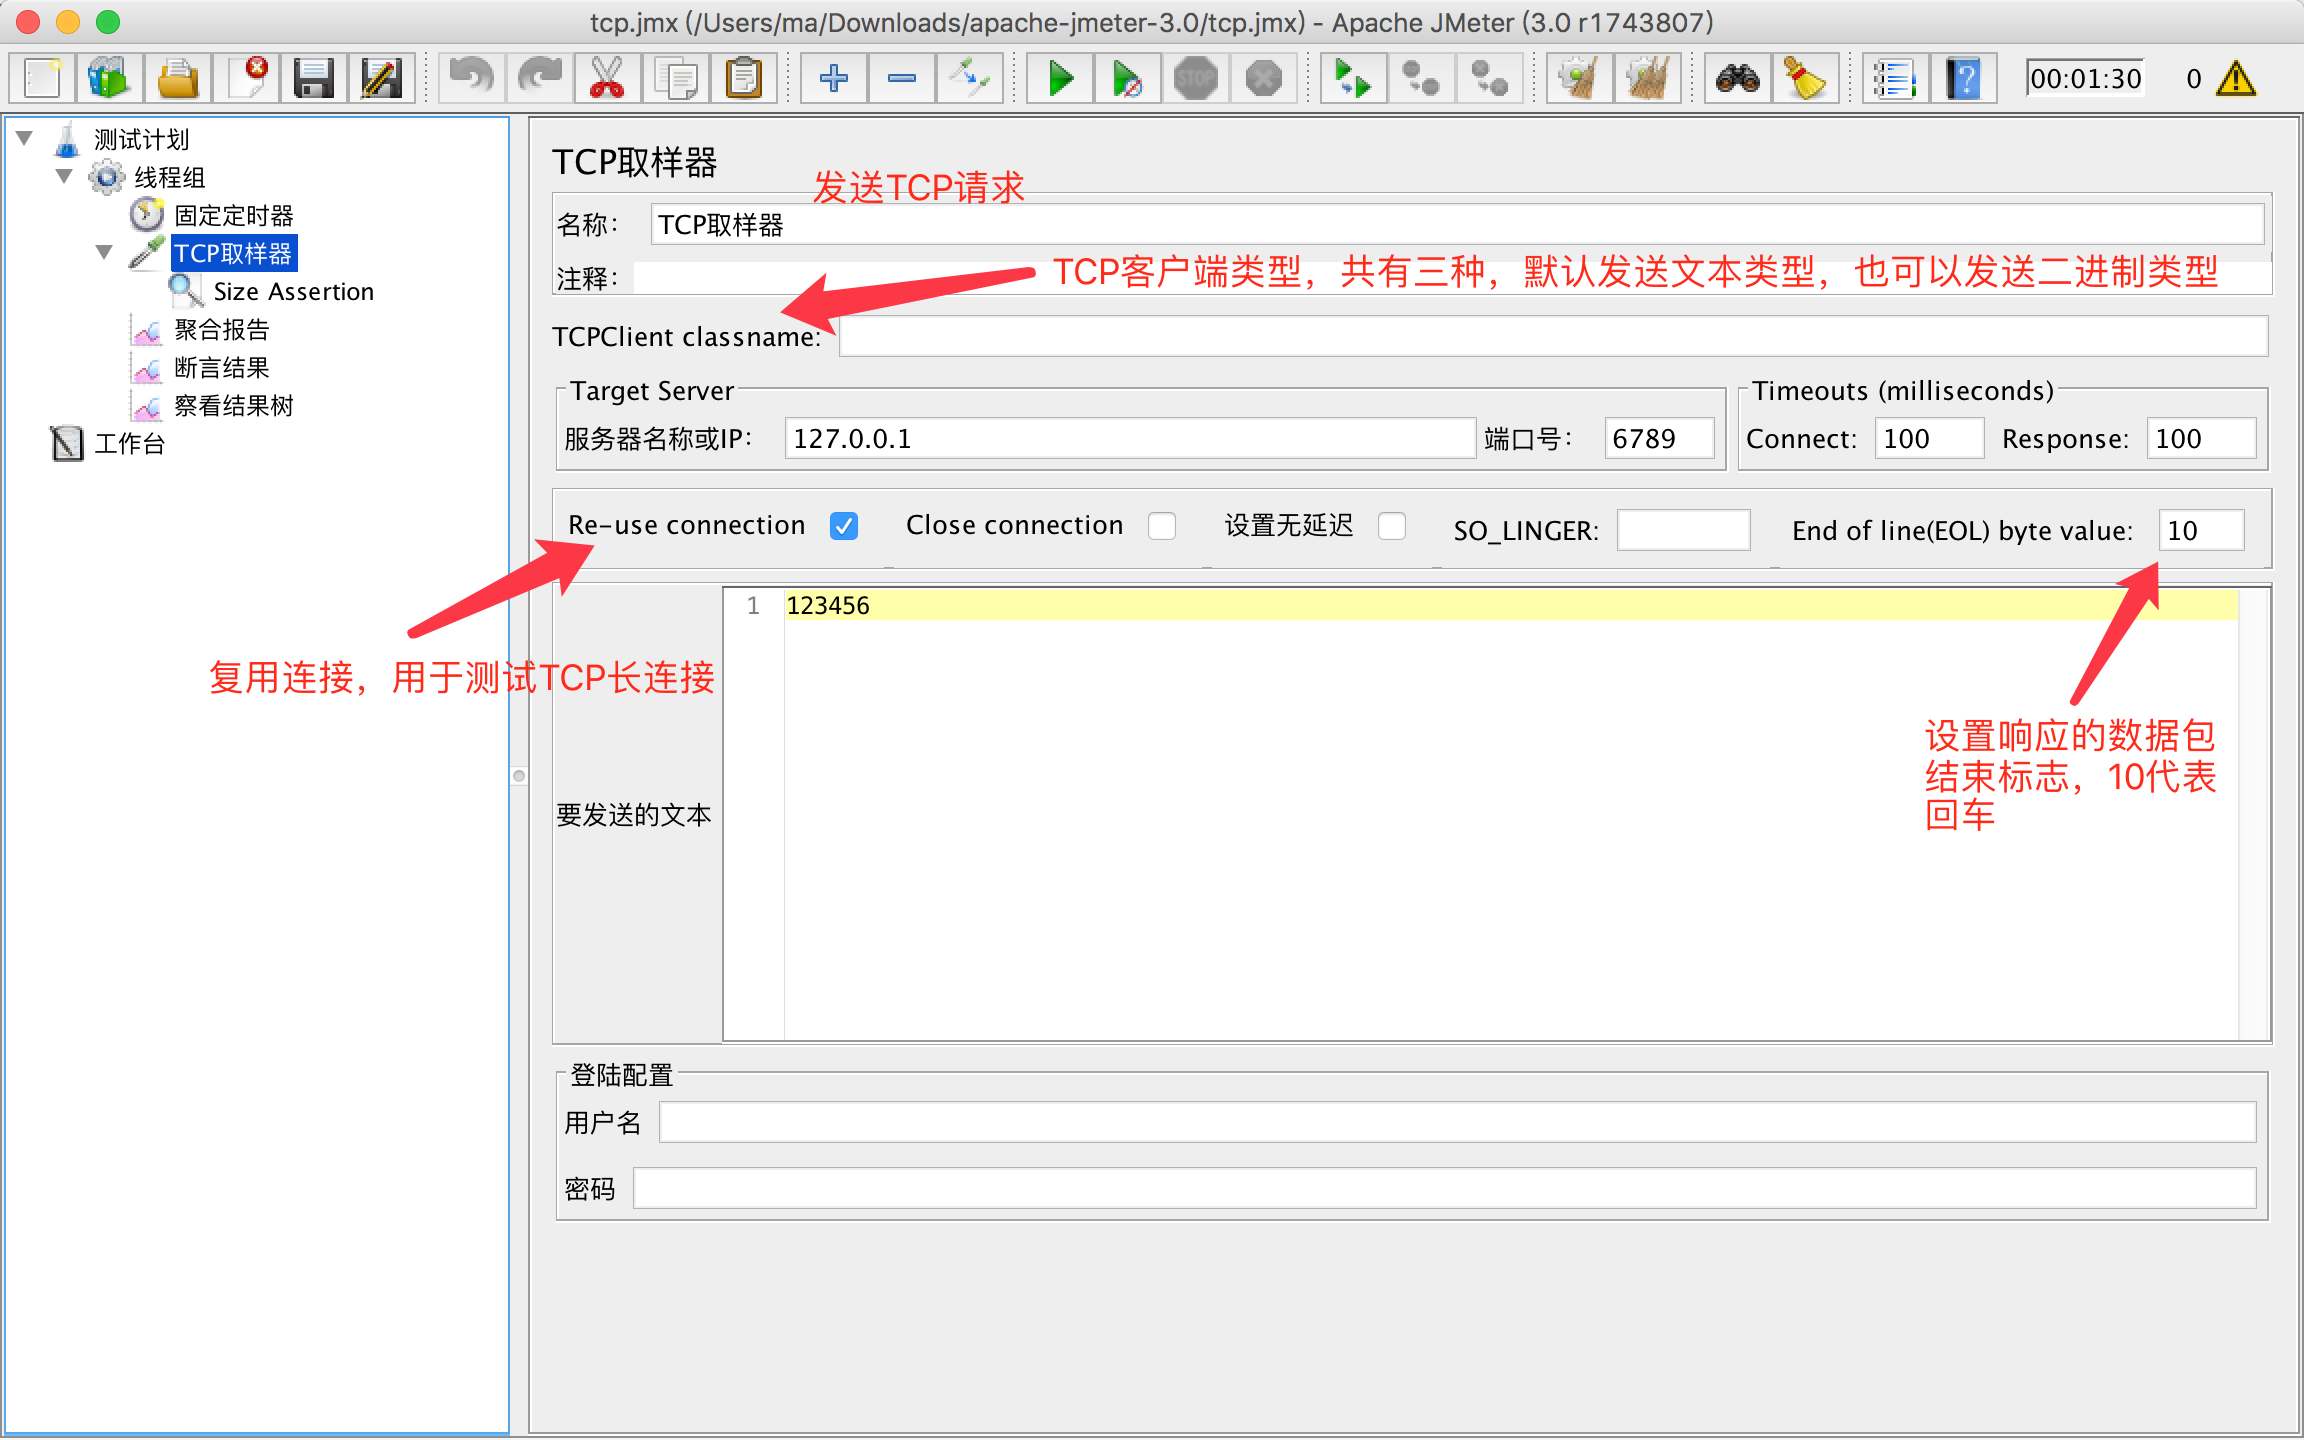Collapse the TCP取样器 tree node
The width and height of the screenshot is (2304, 1440).
[104, 252]
